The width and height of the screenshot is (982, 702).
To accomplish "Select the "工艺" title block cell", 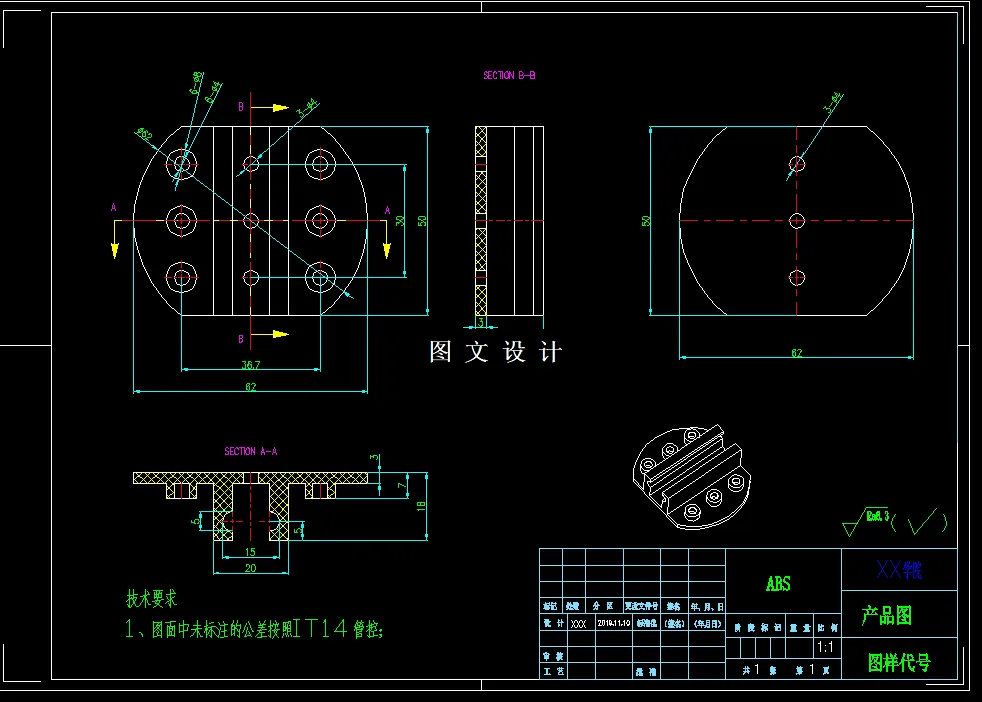I will (x=553, y=671).
